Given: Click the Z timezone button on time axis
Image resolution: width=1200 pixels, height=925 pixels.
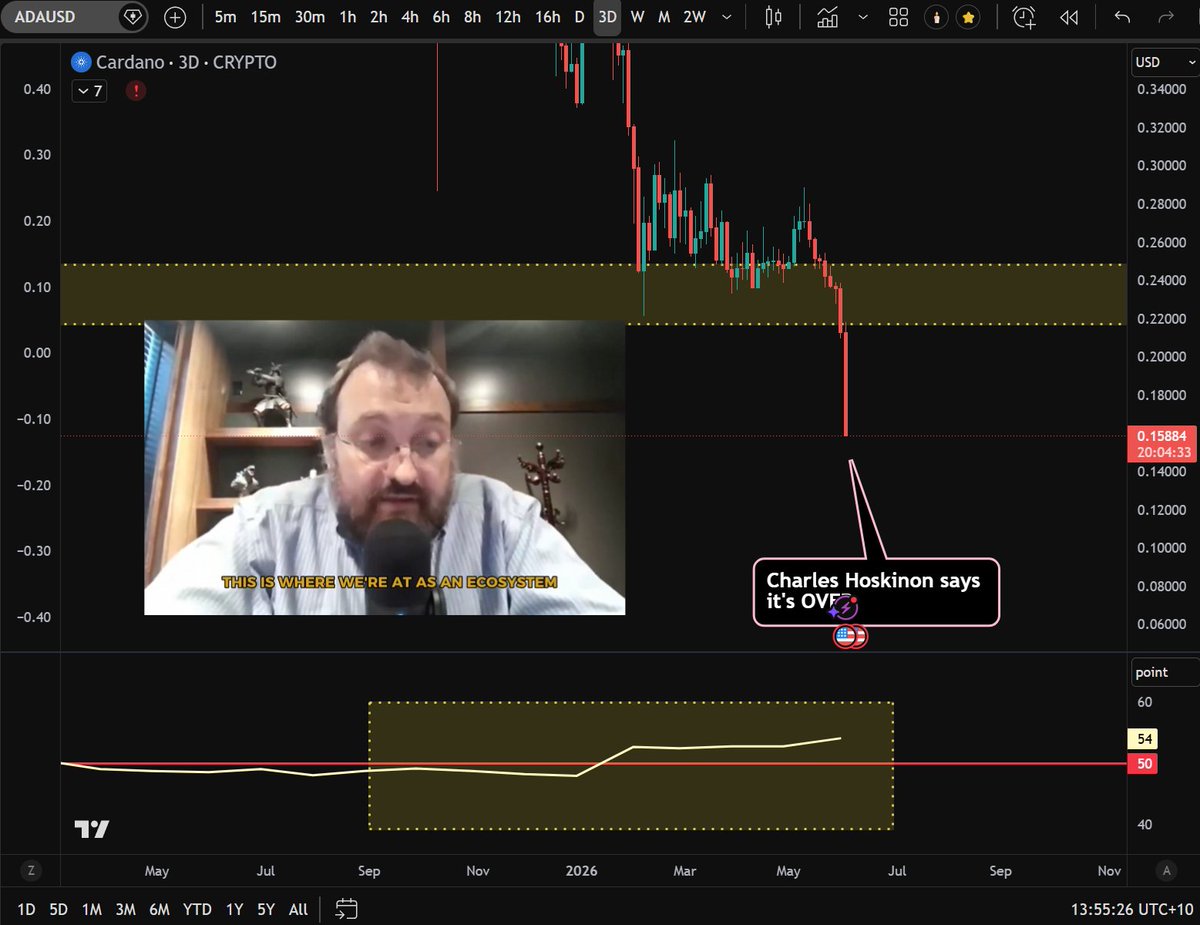Looking at the screenshot, I should point(31,870).
